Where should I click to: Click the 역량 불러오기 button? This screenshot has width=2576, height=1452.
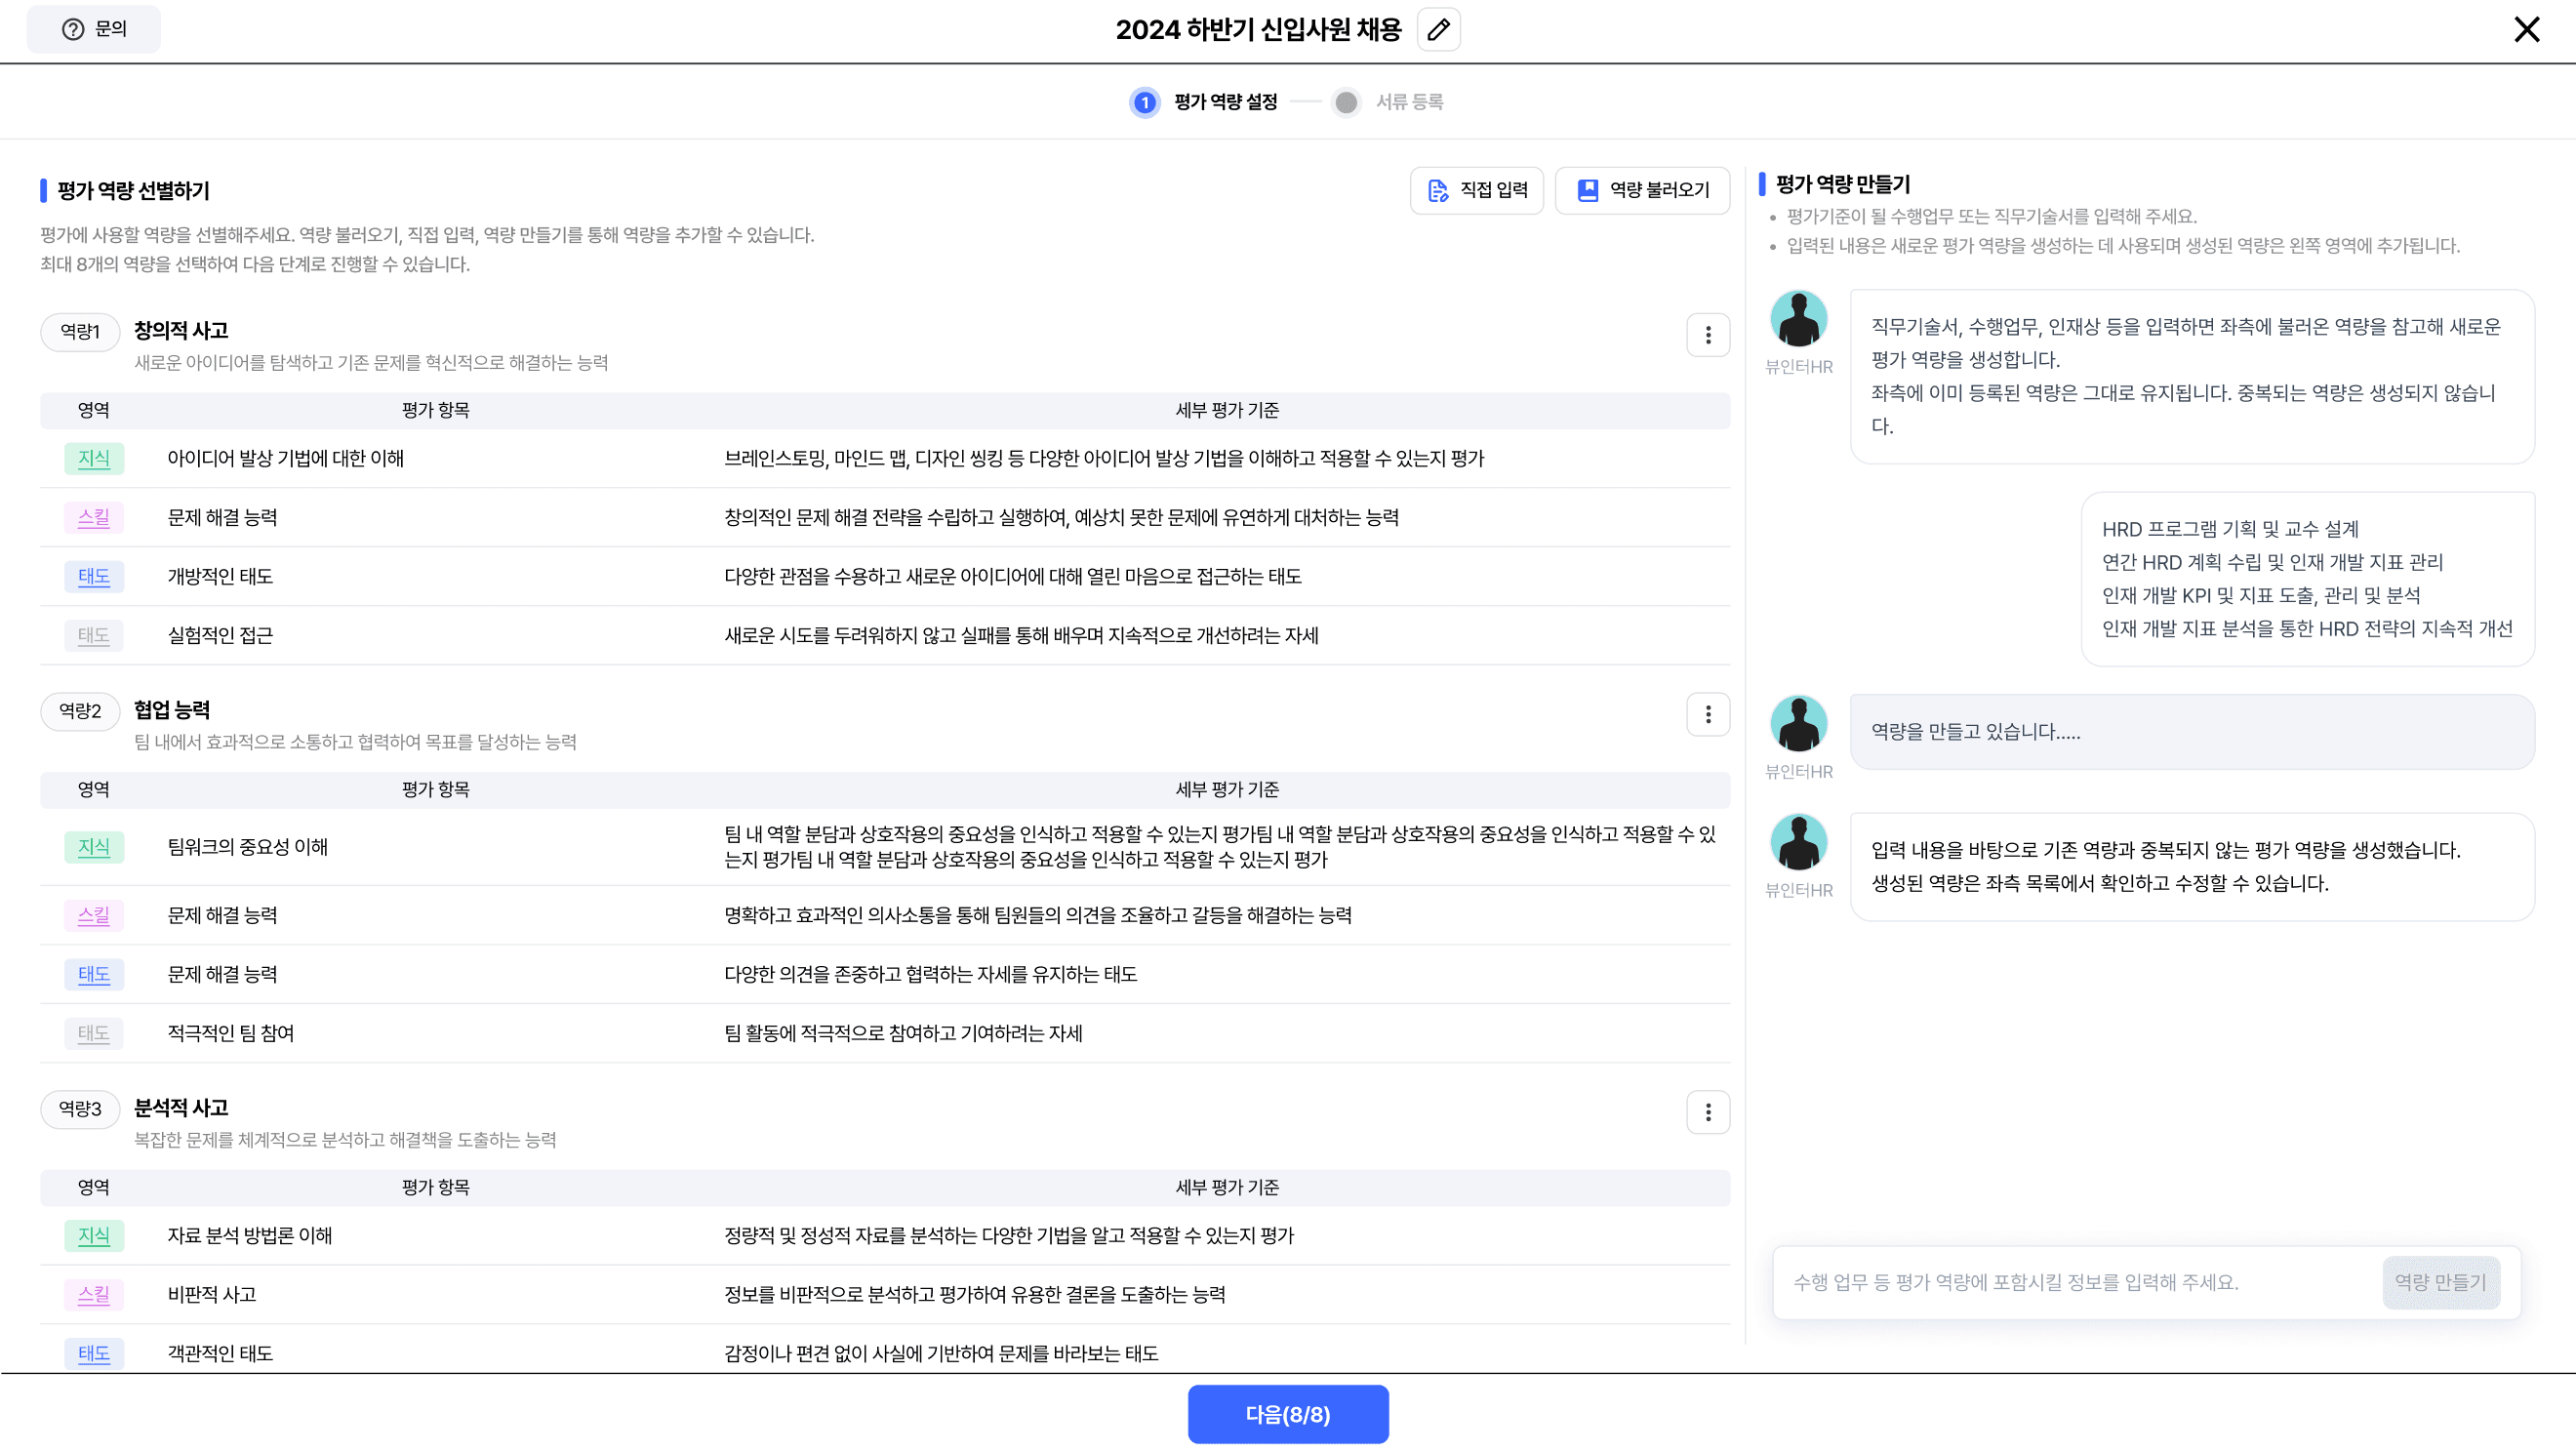click(1642, 190)
